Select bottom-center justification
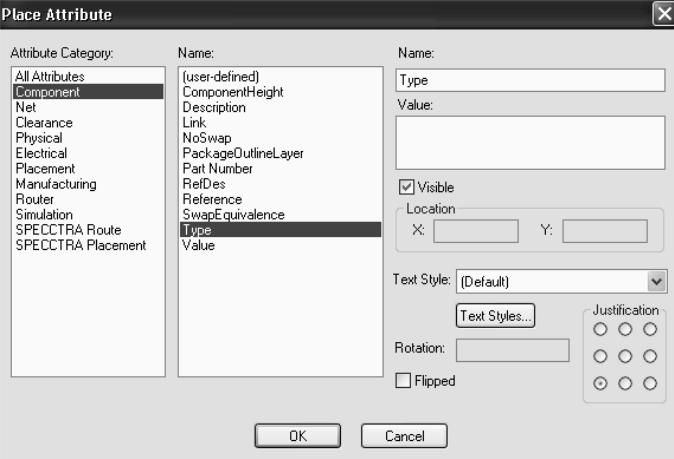Image resolution: width=674 pixels, height=459 pixels. (625, 383)
